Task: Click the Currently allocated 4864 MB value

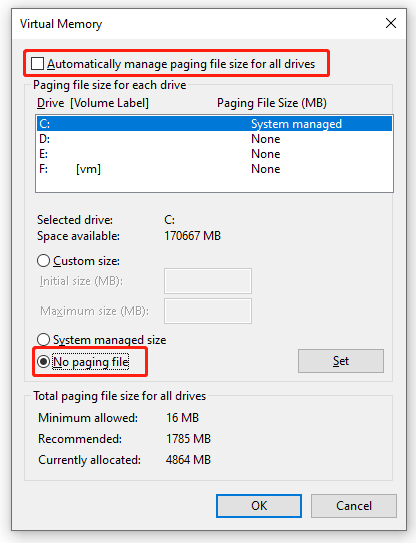Action: click(x=188, y=460)
